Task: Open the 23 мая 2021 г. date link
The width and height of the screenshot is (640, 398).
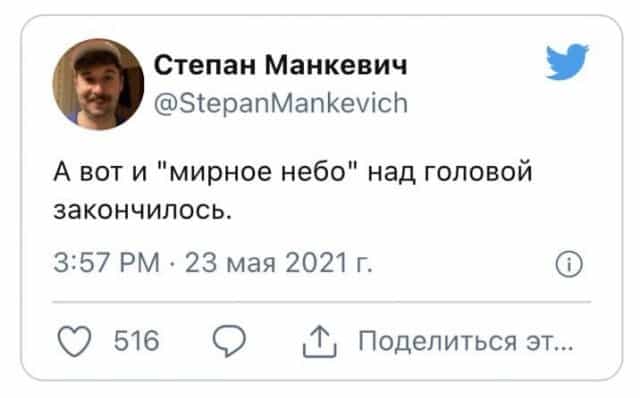Action: 279,262
